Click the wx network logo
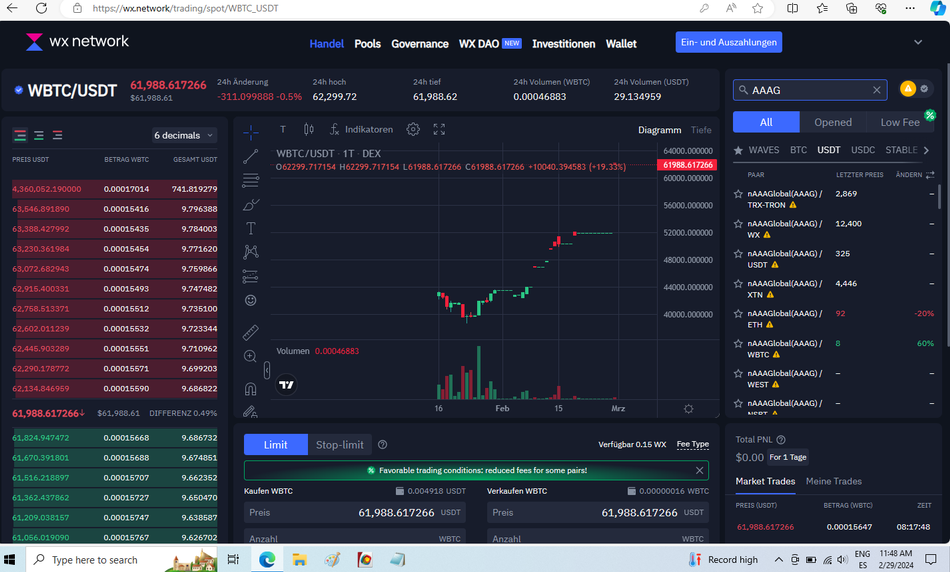This screenshot has width=950, height=572. tap(77, 41)
